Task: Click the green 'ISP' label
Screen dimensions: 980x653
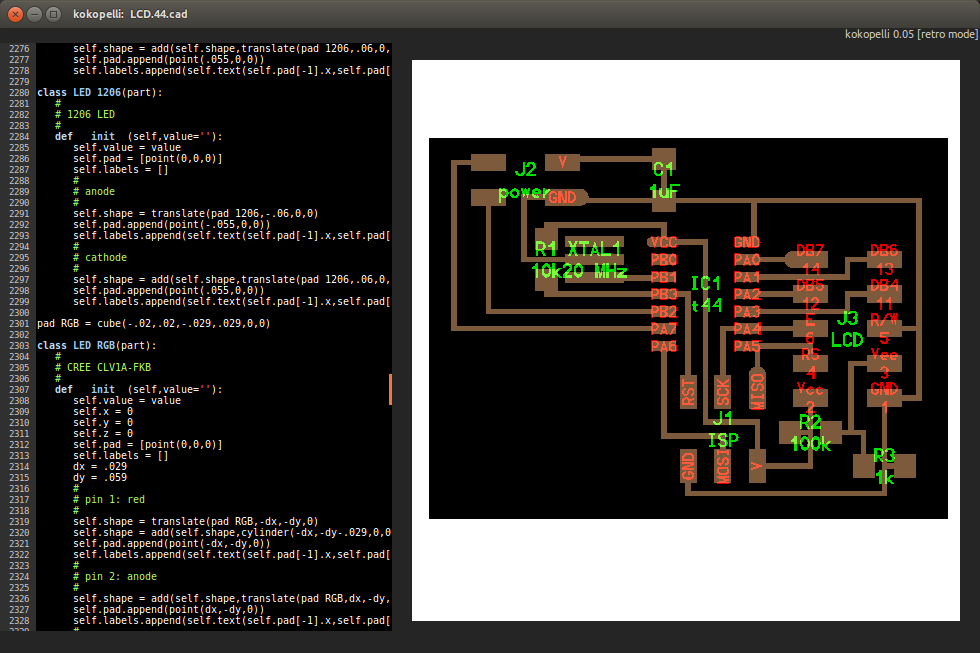Action: click(x=723, y=441)
